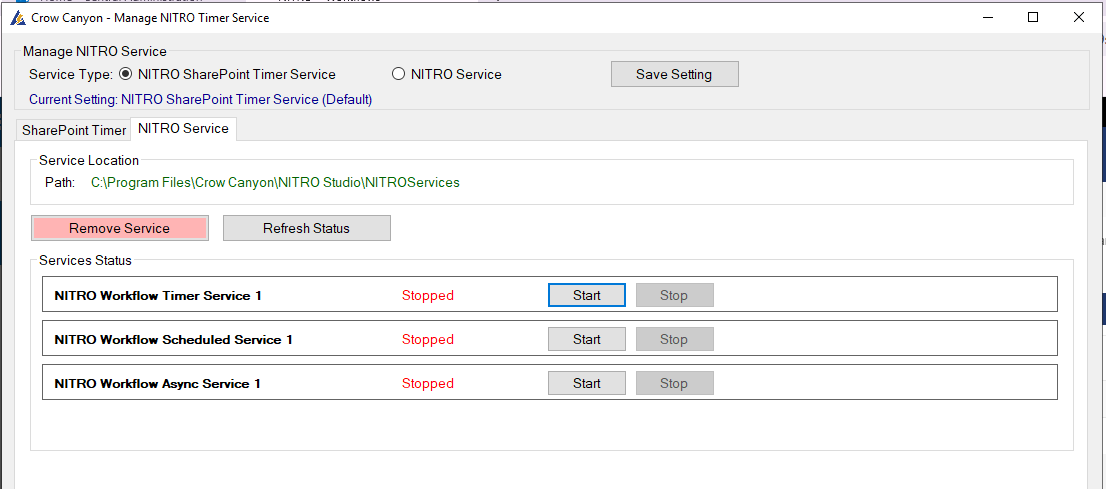The image size is (1106, 489).
Task: Click the Refresh Status button
Action: [x=307, y=228]
